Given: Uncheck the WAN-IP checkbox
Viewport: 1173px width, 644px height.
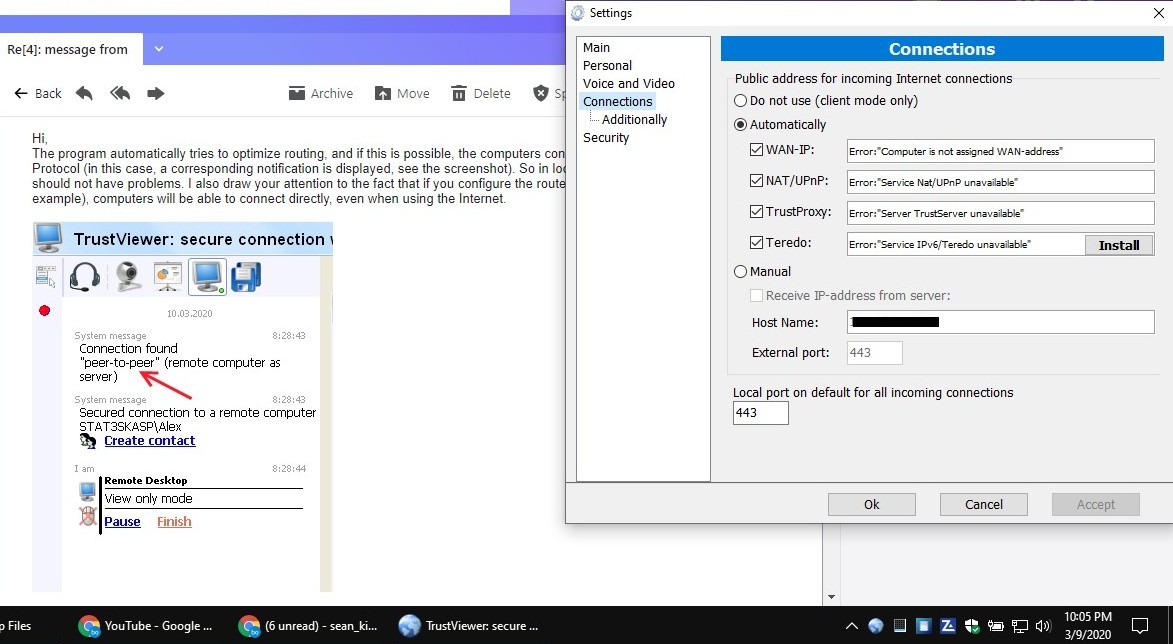Looking at the screenshot, I should (756, 150).
